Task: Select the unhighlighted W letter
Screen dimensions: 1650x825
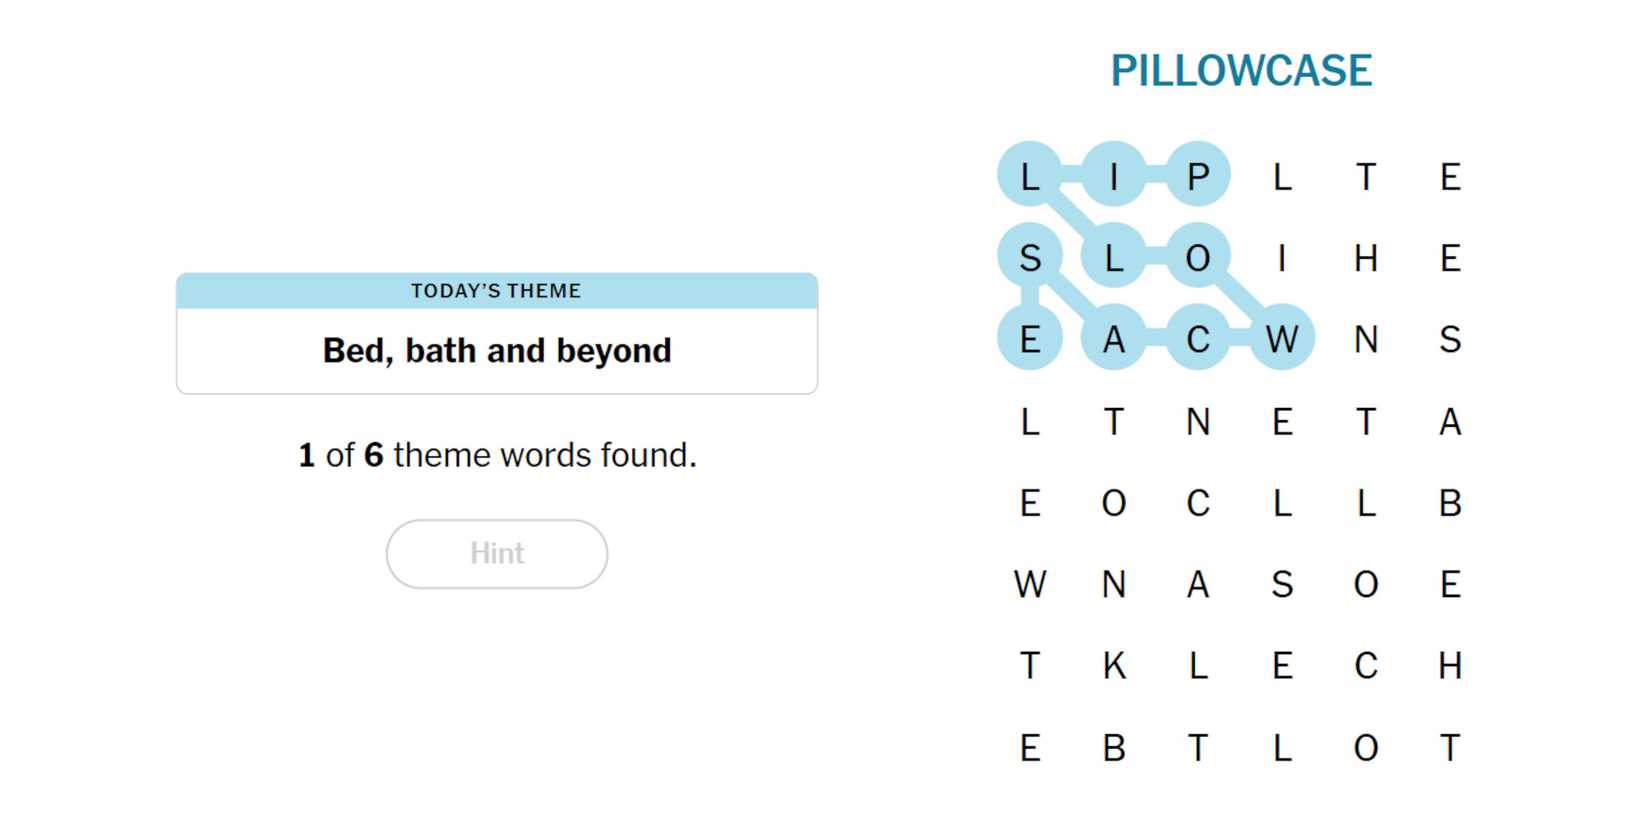Action: (x=1029, y=584)
